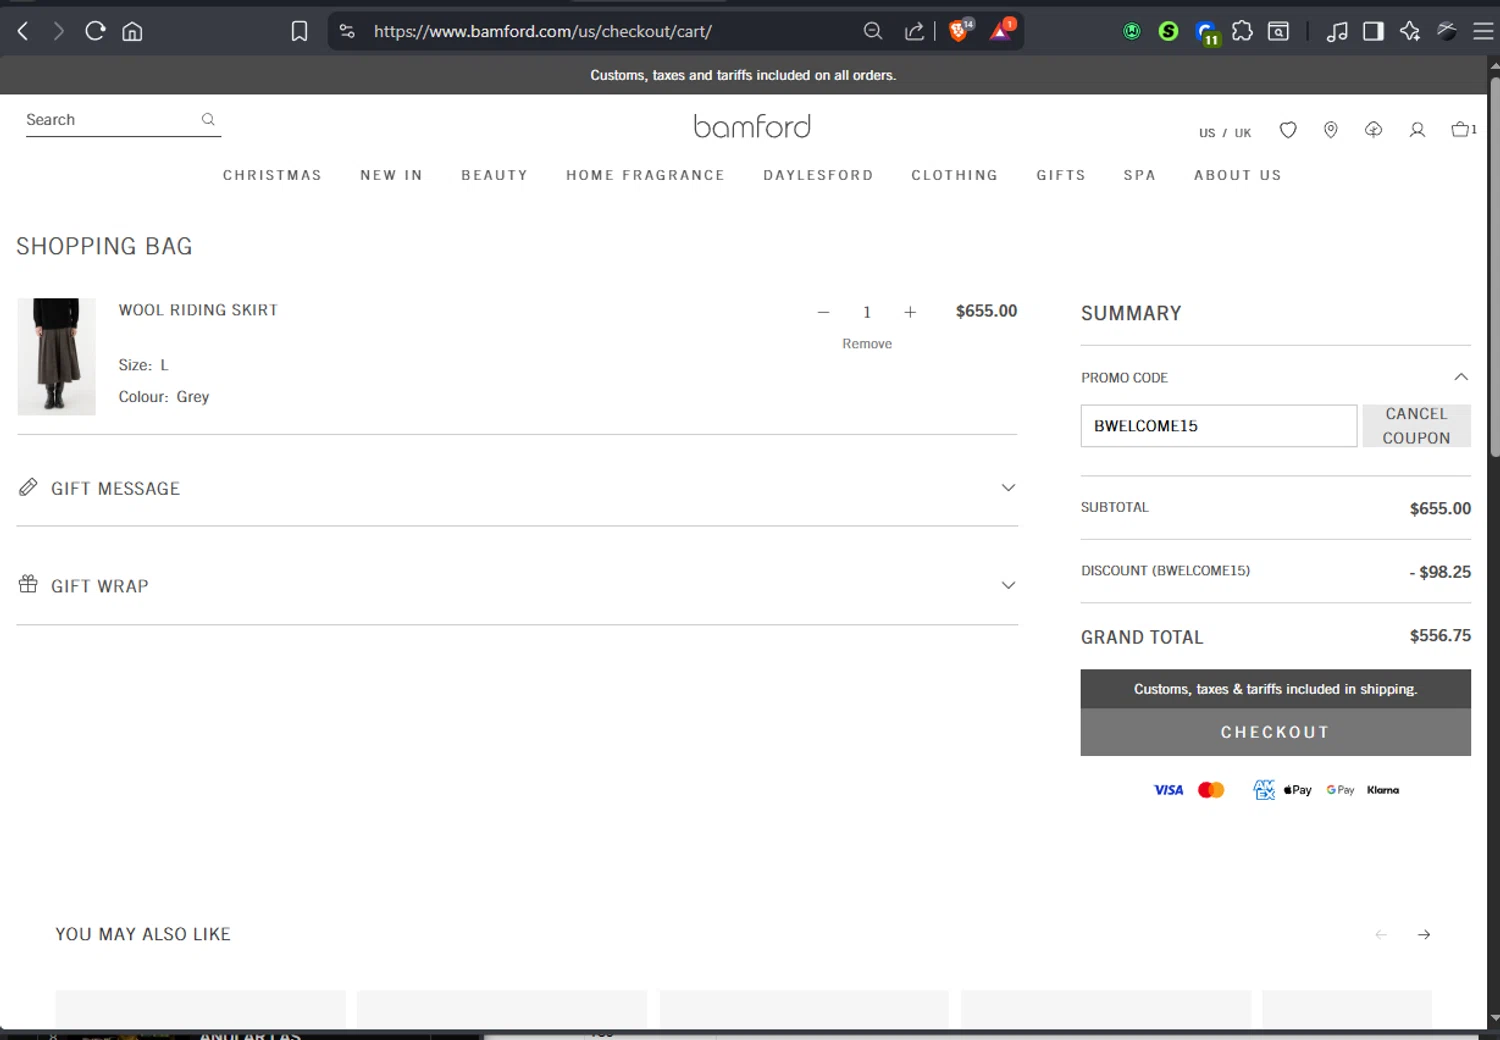1500x1040 pixels.
Task: Reload the page with the refresh icon
Action: coord(95,31)
